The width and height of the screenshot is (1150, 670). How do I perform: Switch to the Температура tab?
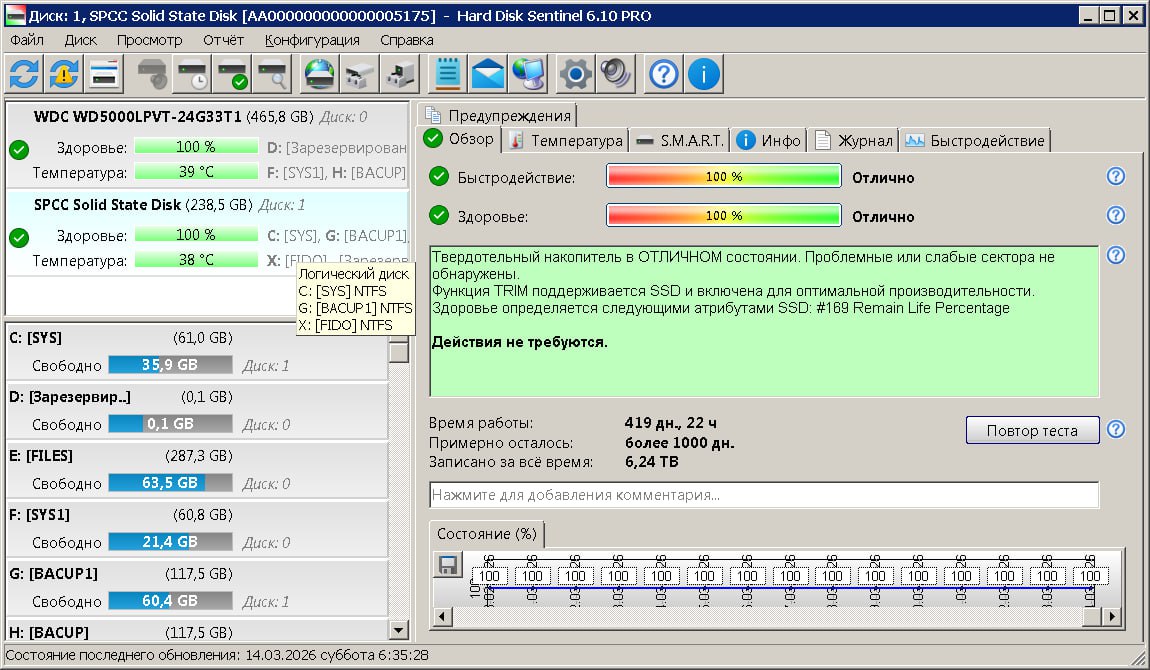[566, 140]
